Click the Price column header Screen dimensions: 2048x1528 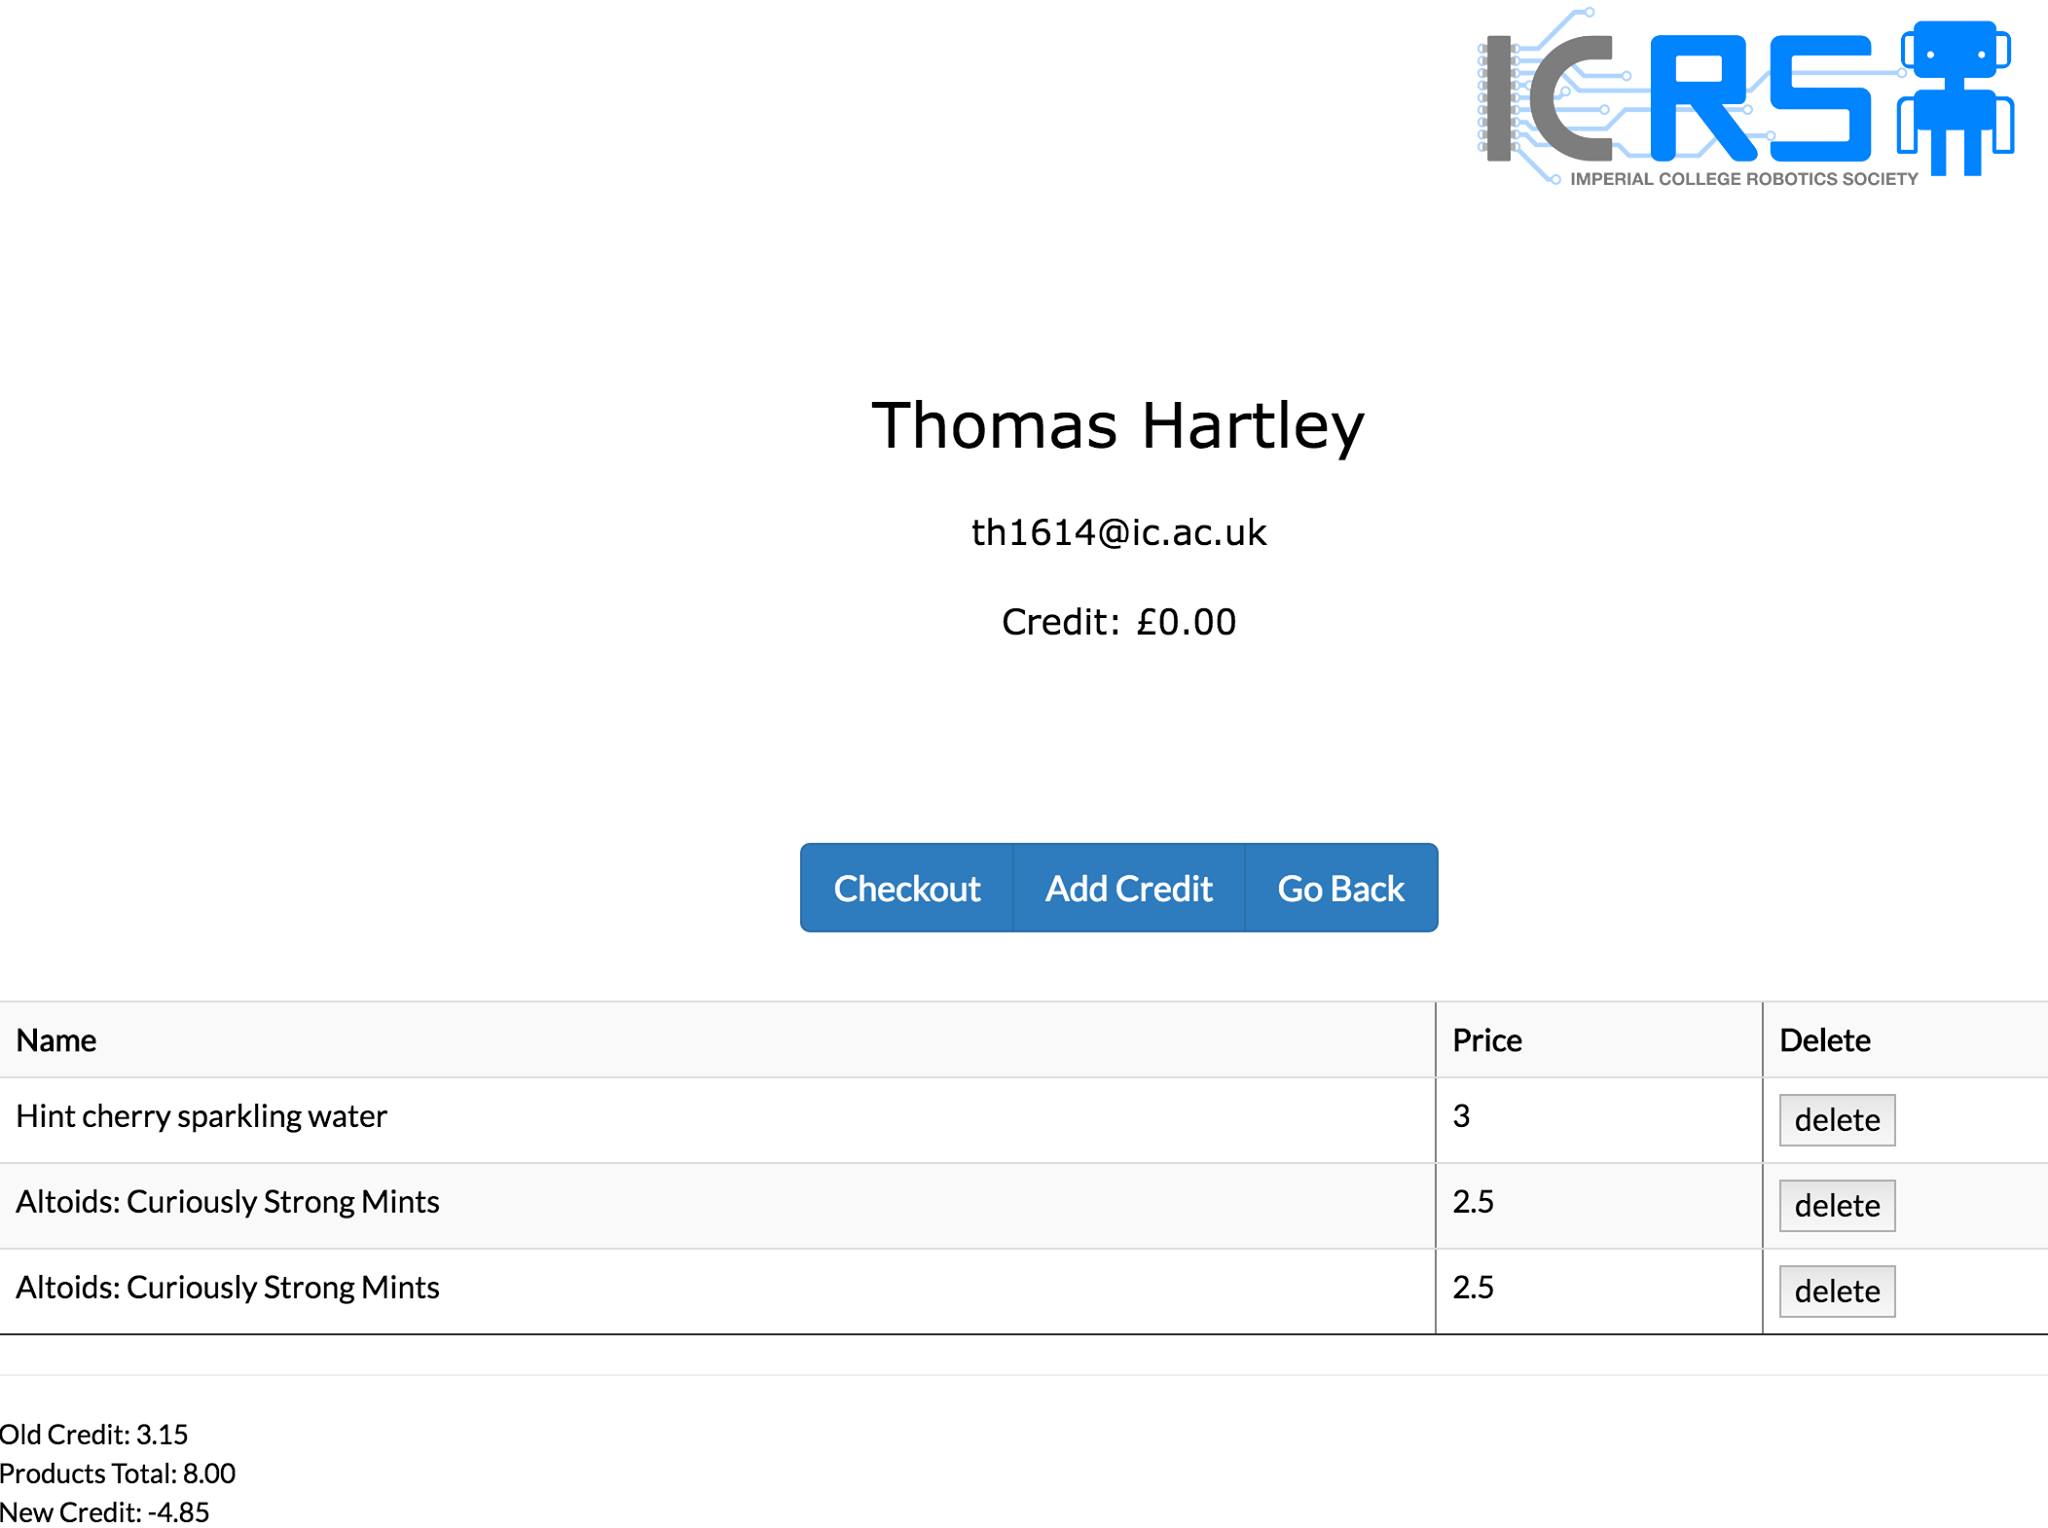pyautogui.click(x=1486, y=1040)
